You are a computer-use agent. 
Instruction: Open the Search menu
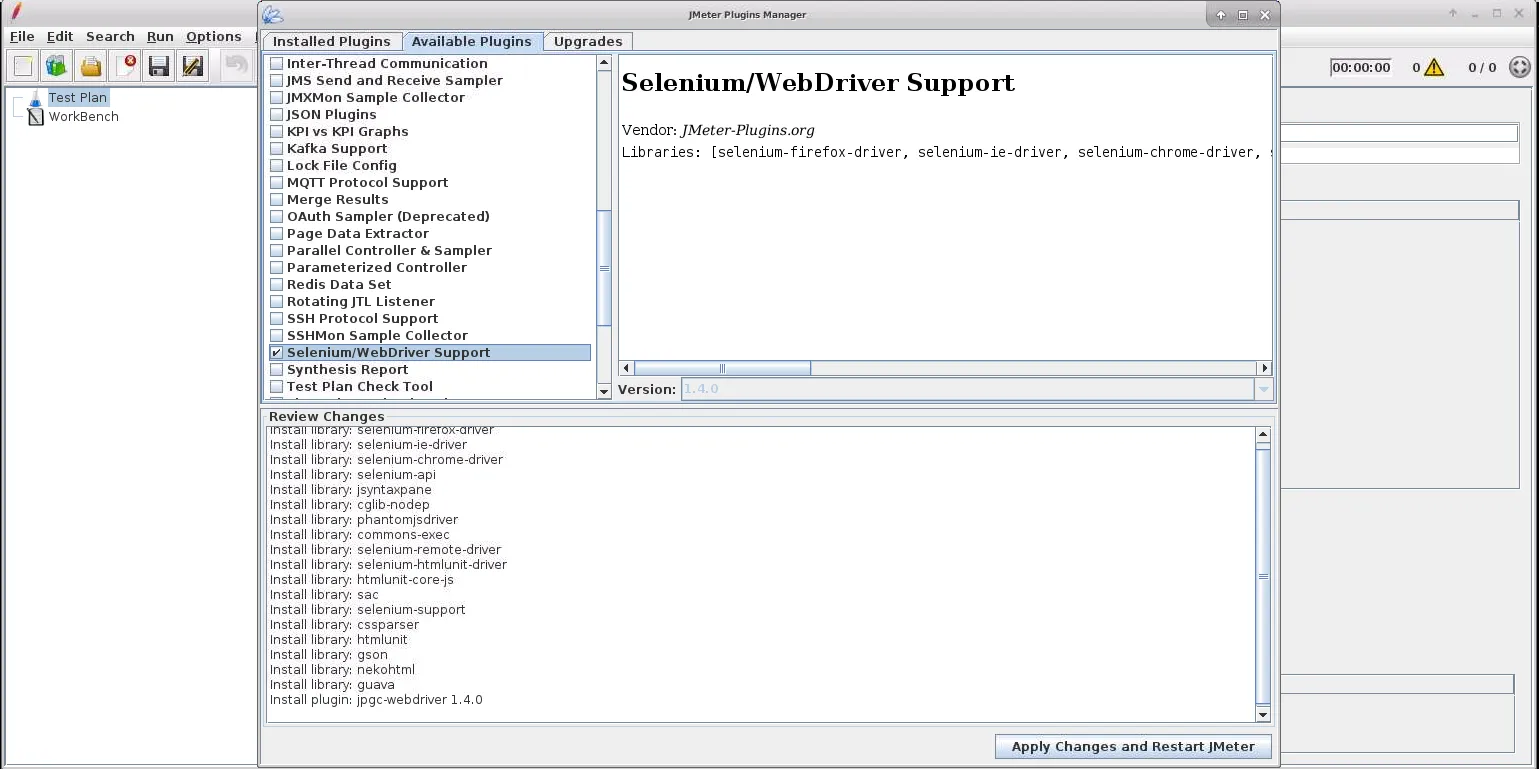coord(110,36)
